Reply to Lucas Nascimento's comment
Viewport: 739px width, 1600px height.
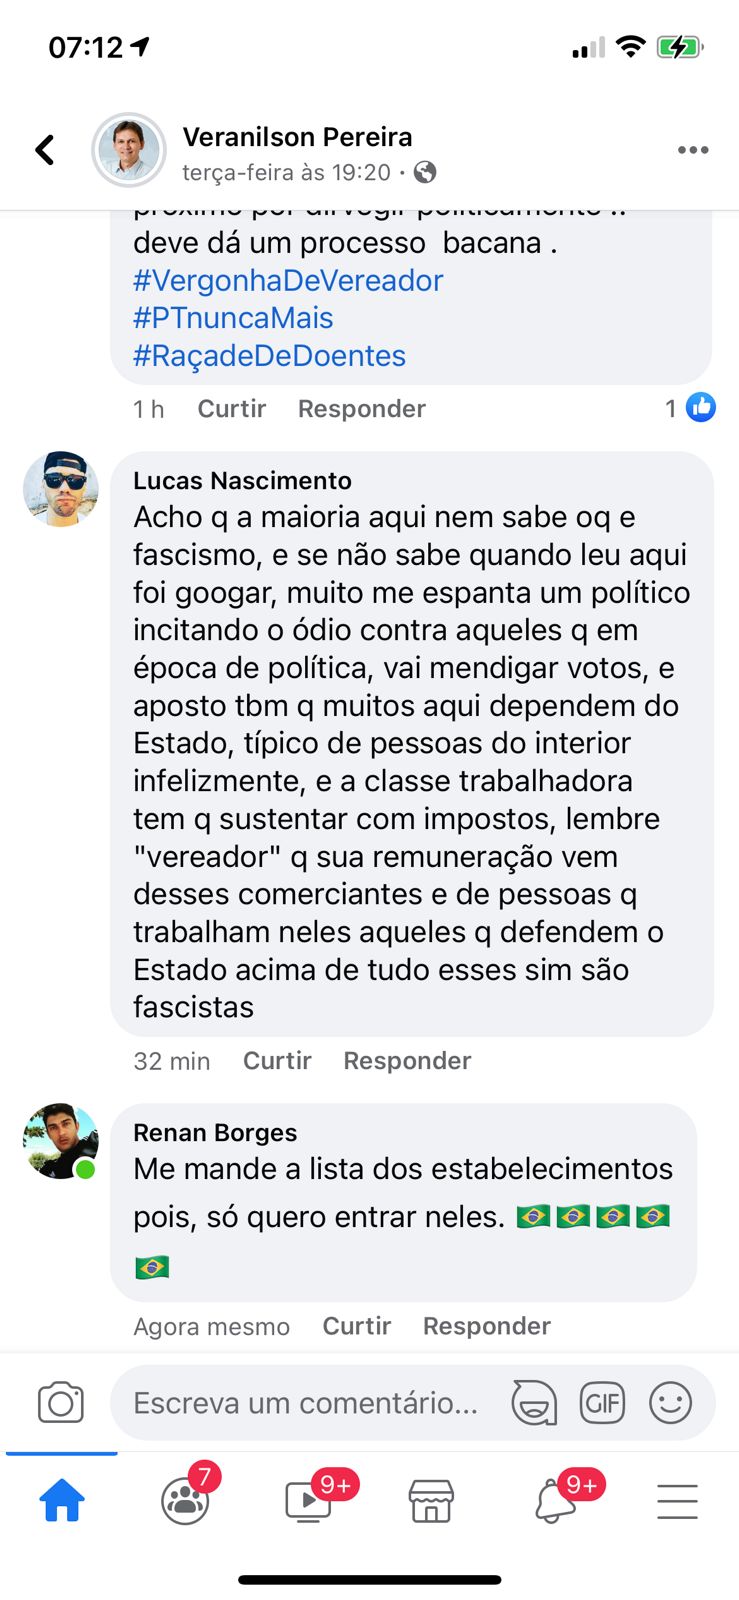point(407,1061)
